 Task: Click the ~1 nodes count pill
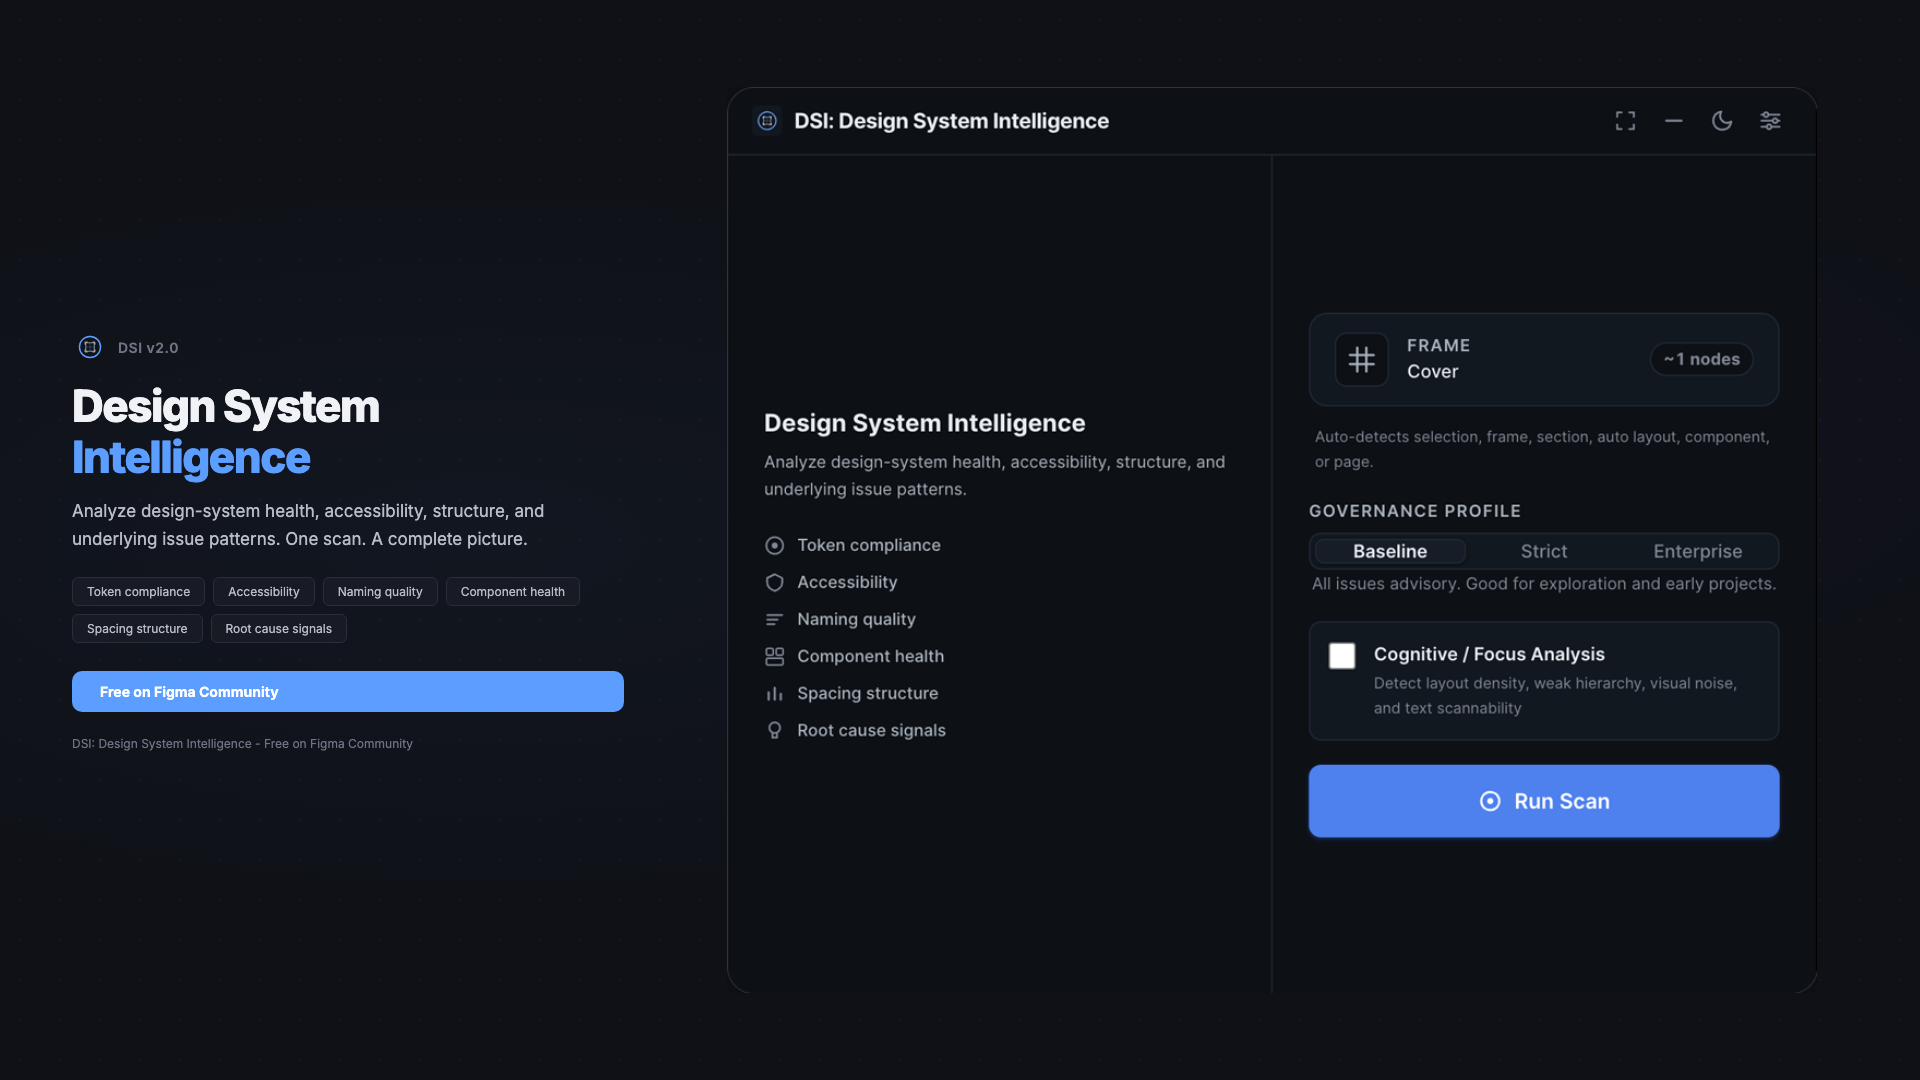tap(1701, 359)
